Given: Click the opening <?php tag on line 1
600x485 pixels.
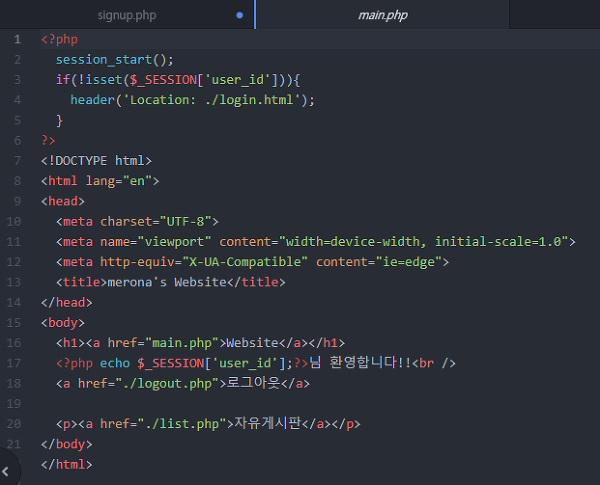Looking at the screenshot, I should pyautogui.click(x=59, y=39).
